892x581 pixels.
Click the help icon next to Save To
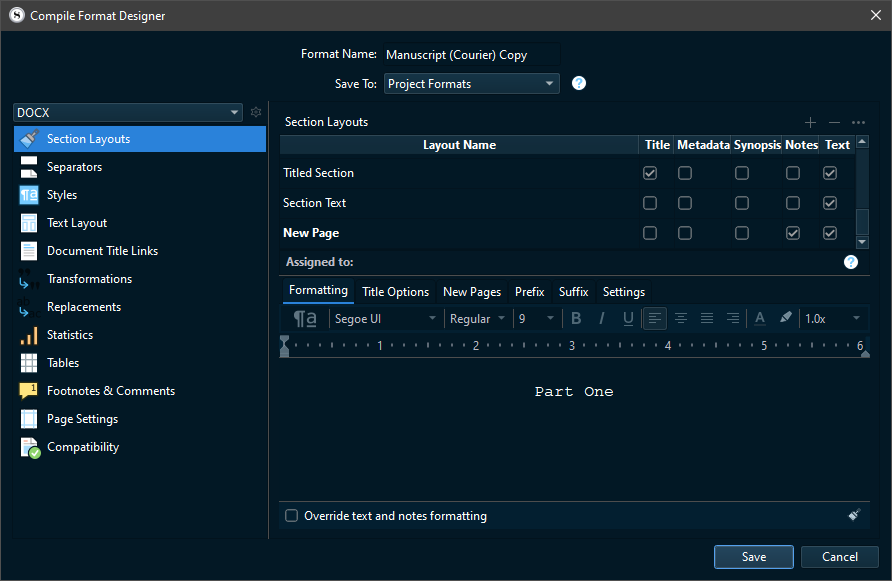click(x=579, y=83)
